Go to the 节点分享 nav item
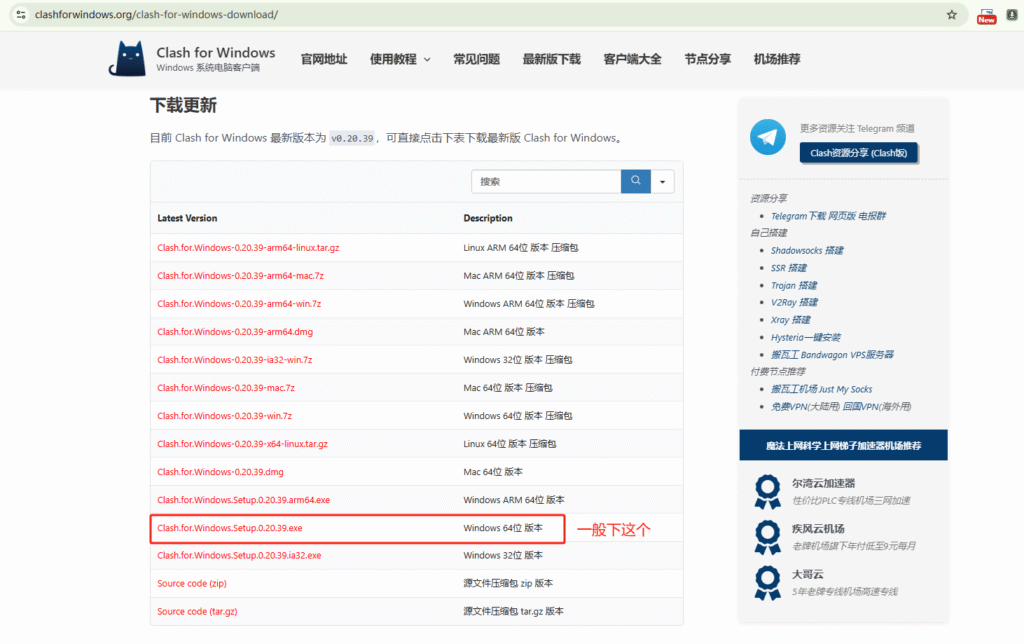This screenshot has width=1024, height=644. (707, 59)
